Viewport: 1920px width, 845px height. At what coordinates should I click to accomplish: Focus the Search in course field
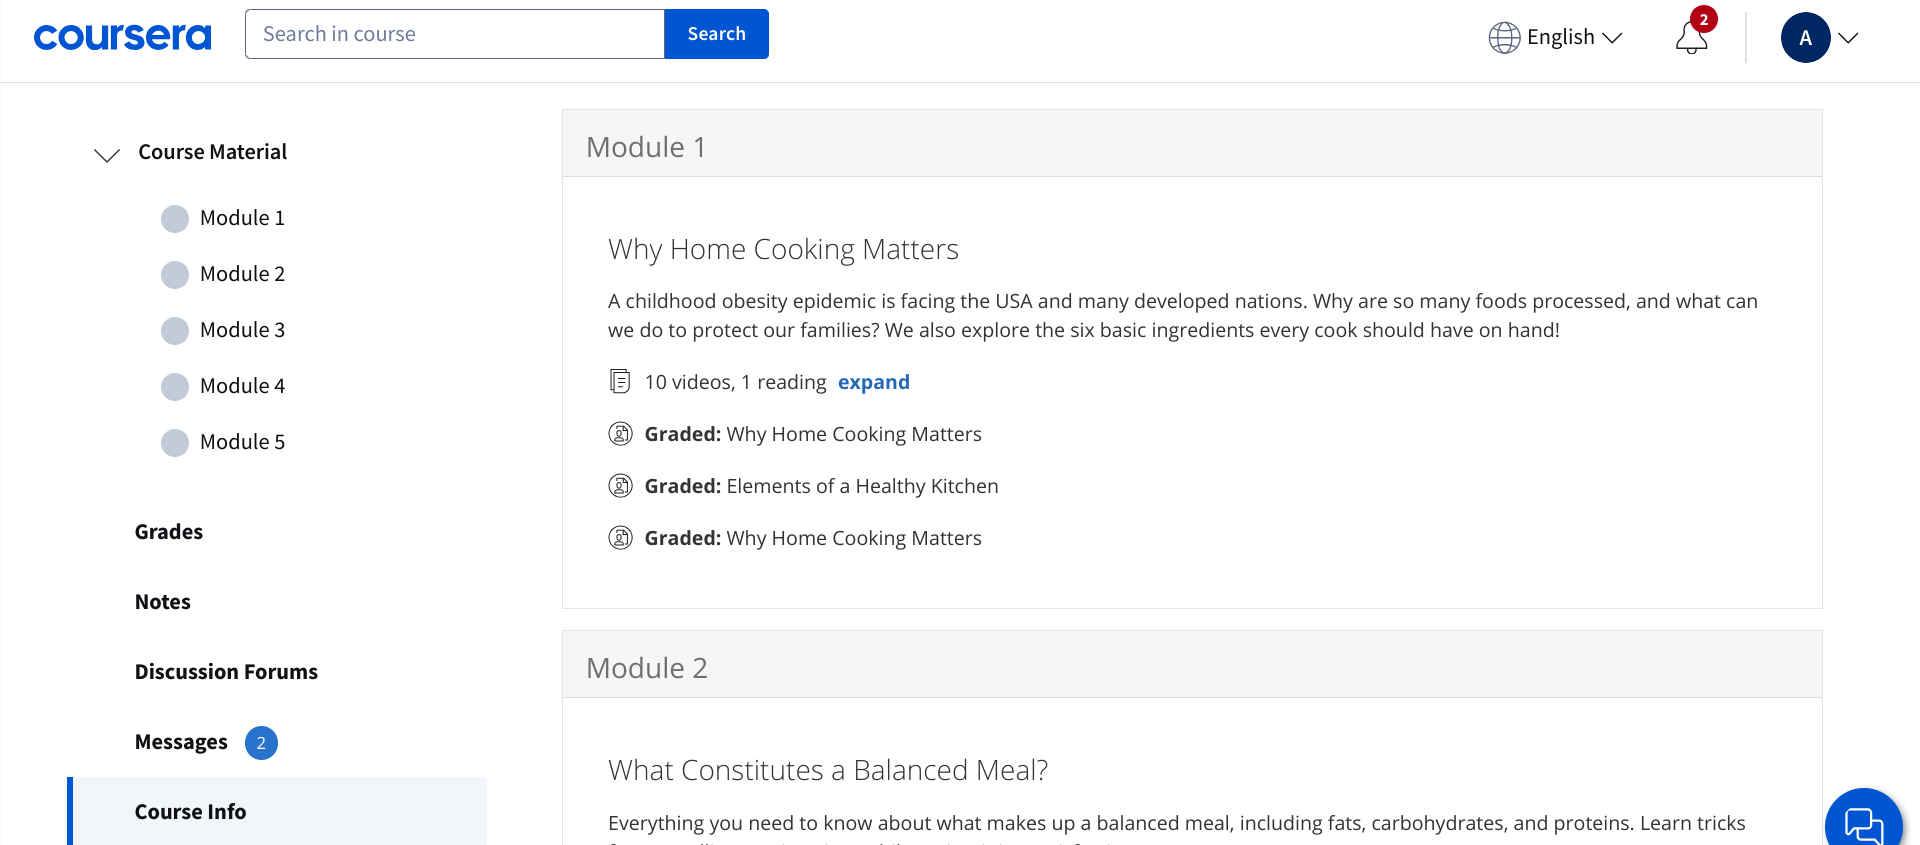coord(454,34)
